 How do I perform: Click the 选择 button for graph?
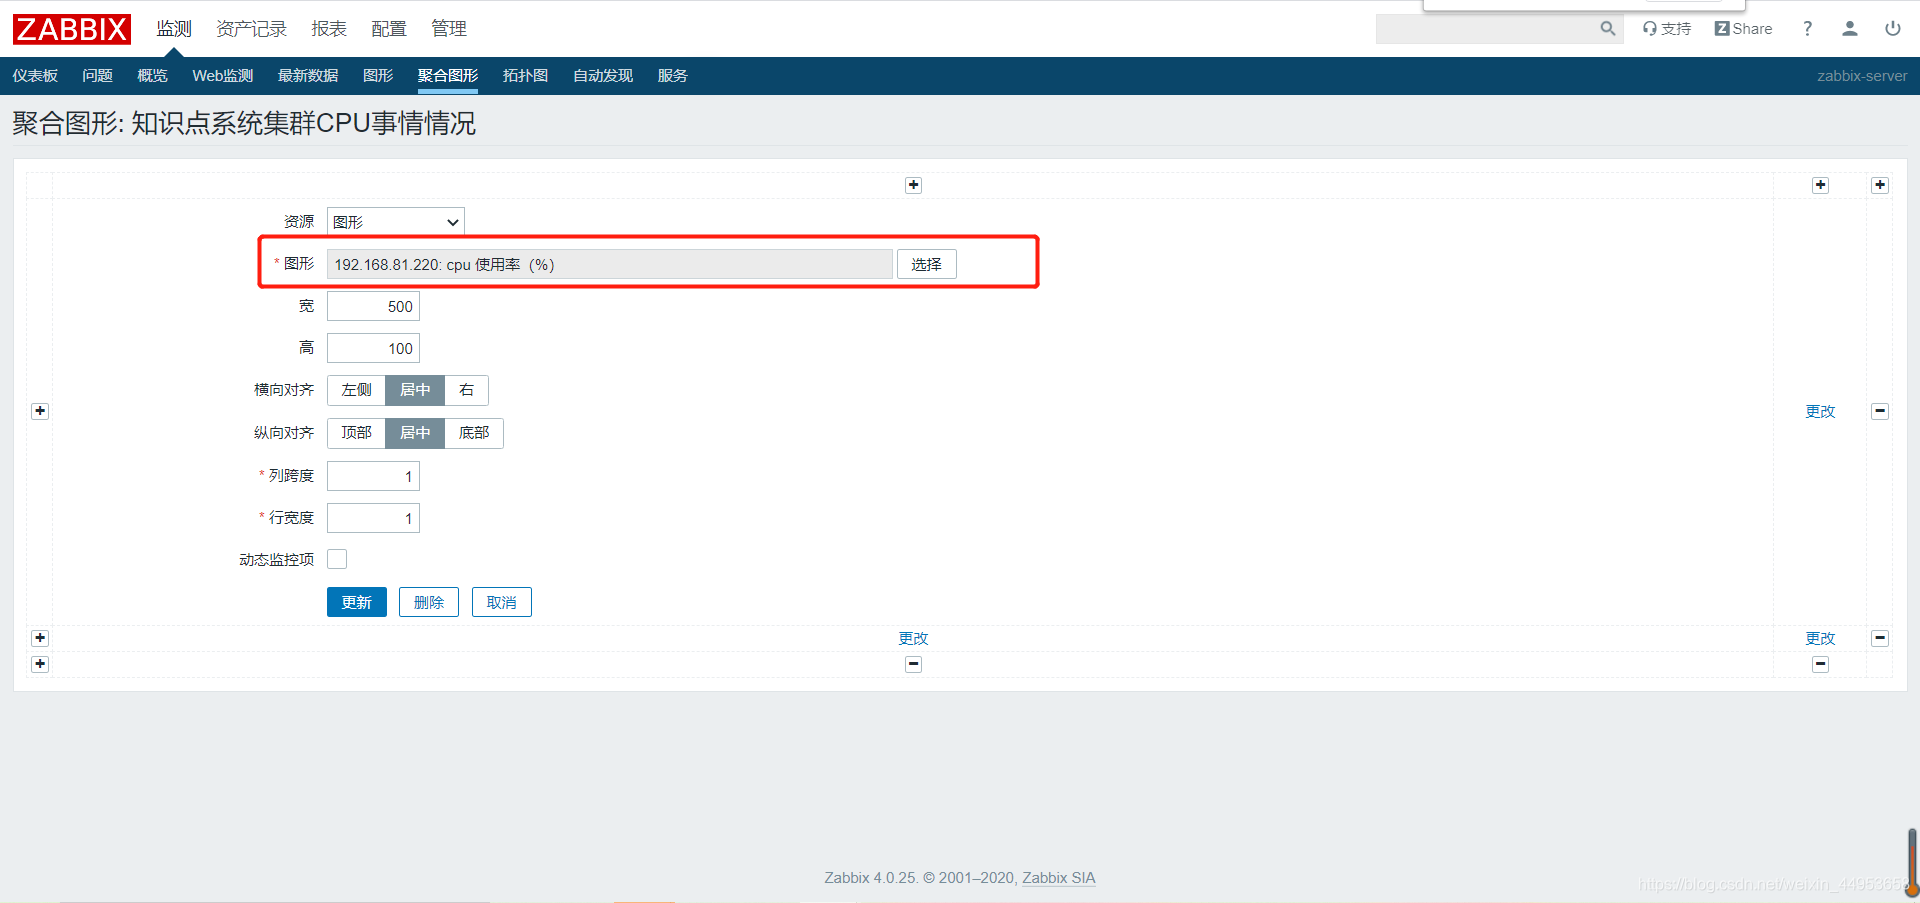point(926,264)
